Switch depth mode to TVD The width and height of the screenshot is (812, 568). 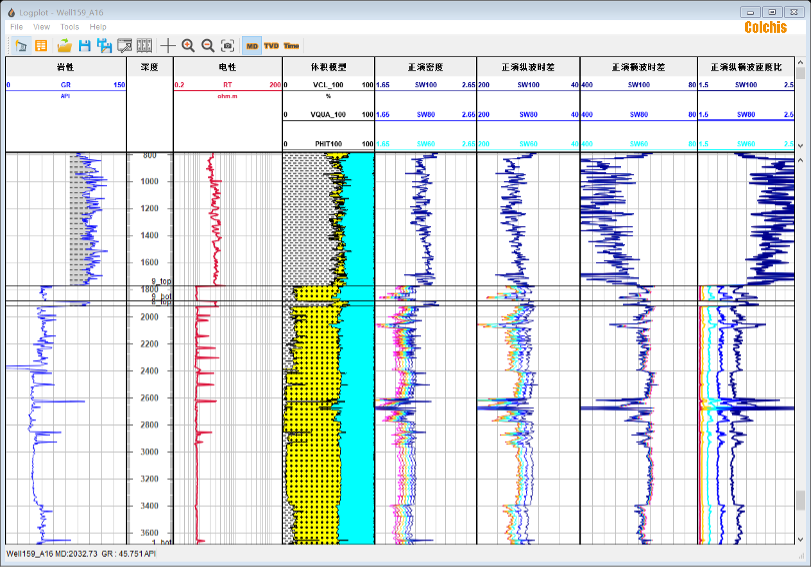point(271,46)
